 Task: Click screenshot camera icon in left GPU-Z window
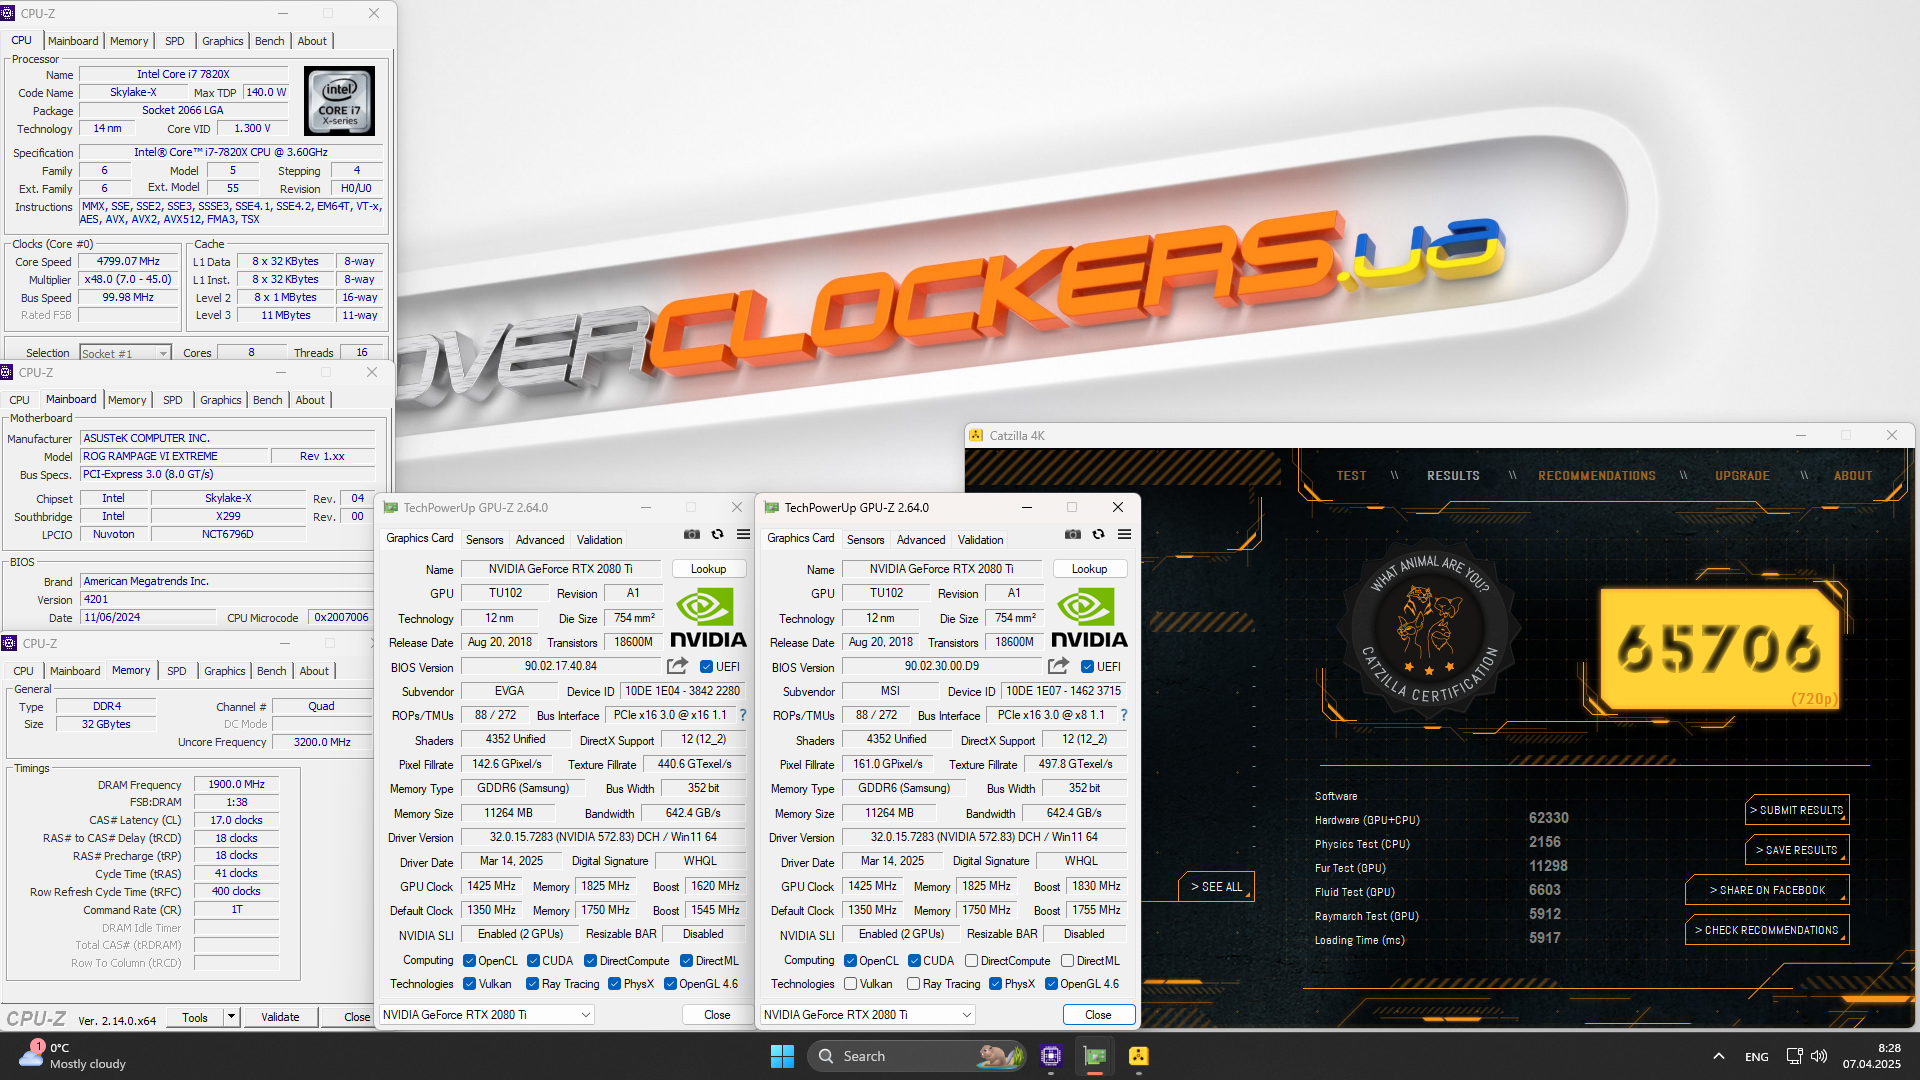coord(691,535)
